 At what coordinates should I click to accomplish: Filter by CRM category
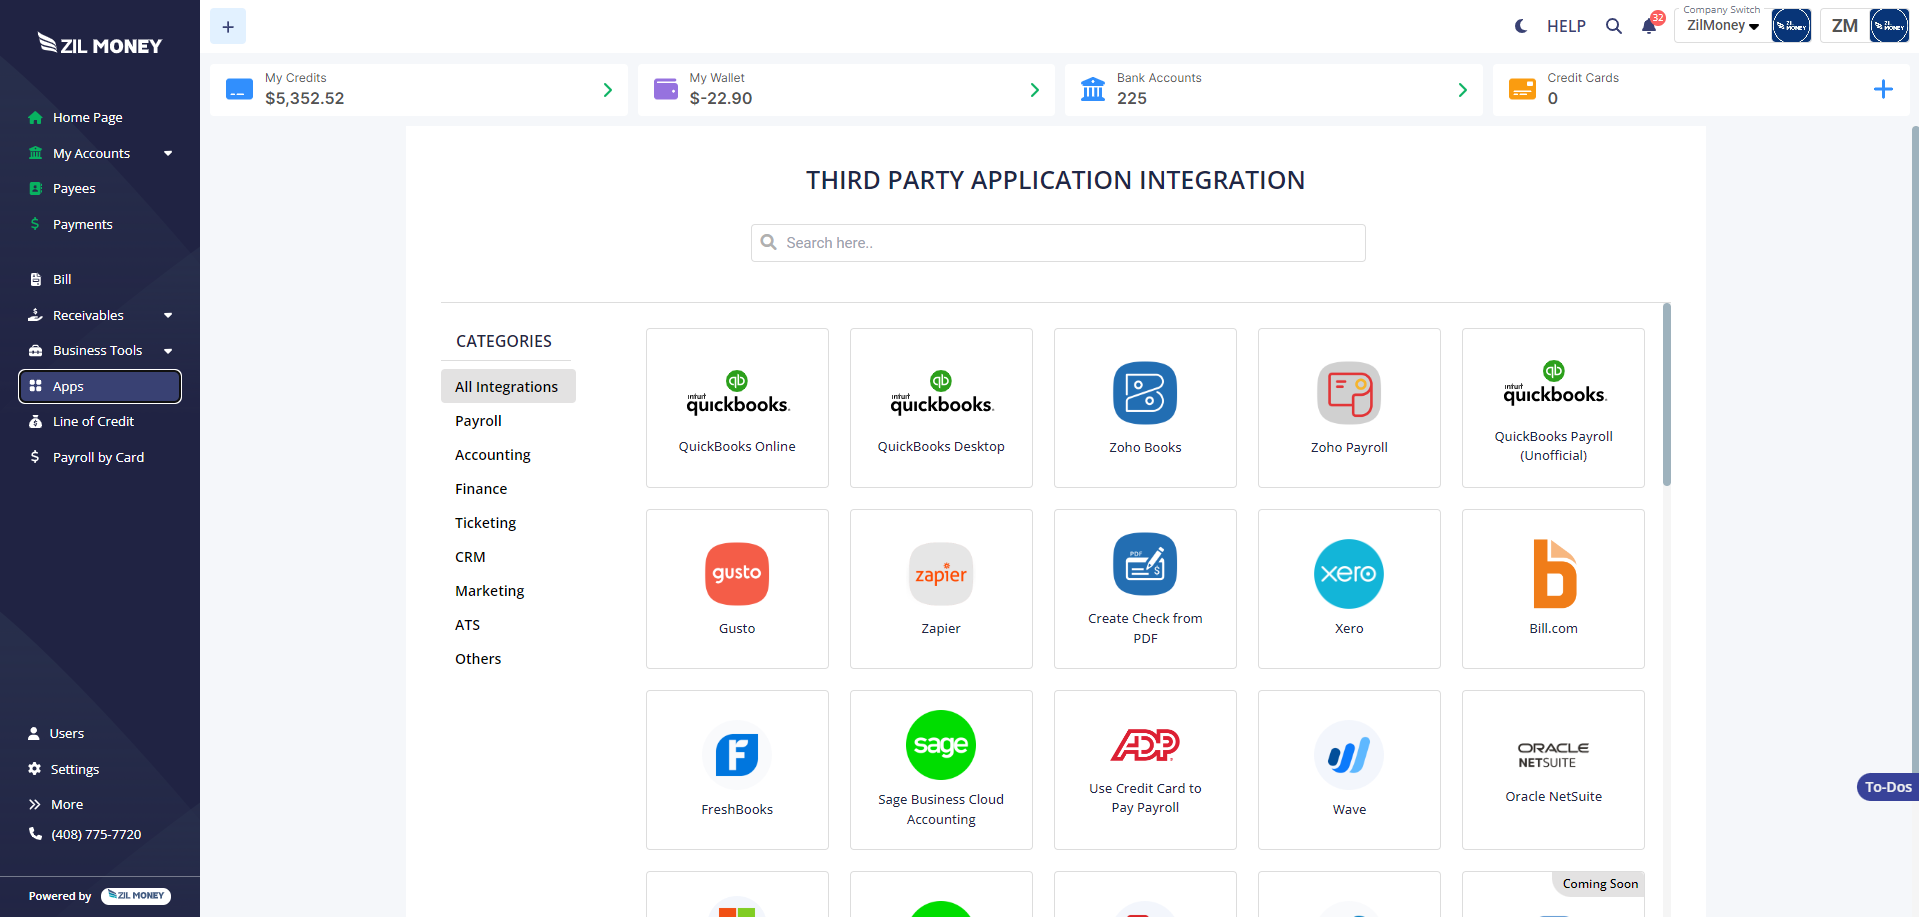(x=470, y=557)
